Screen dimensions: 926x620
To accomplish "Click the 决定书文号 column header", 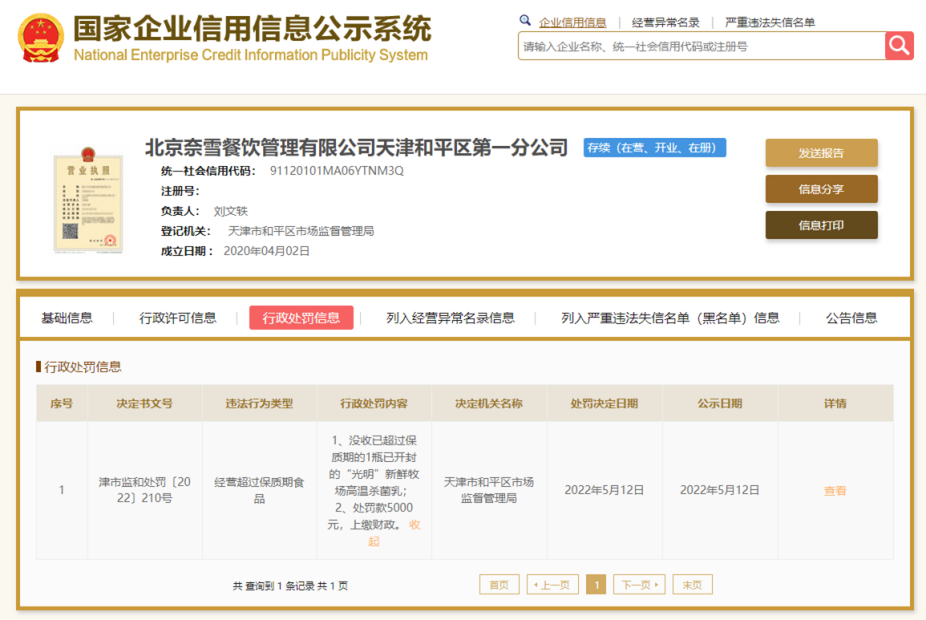I will tap(145, 403).
